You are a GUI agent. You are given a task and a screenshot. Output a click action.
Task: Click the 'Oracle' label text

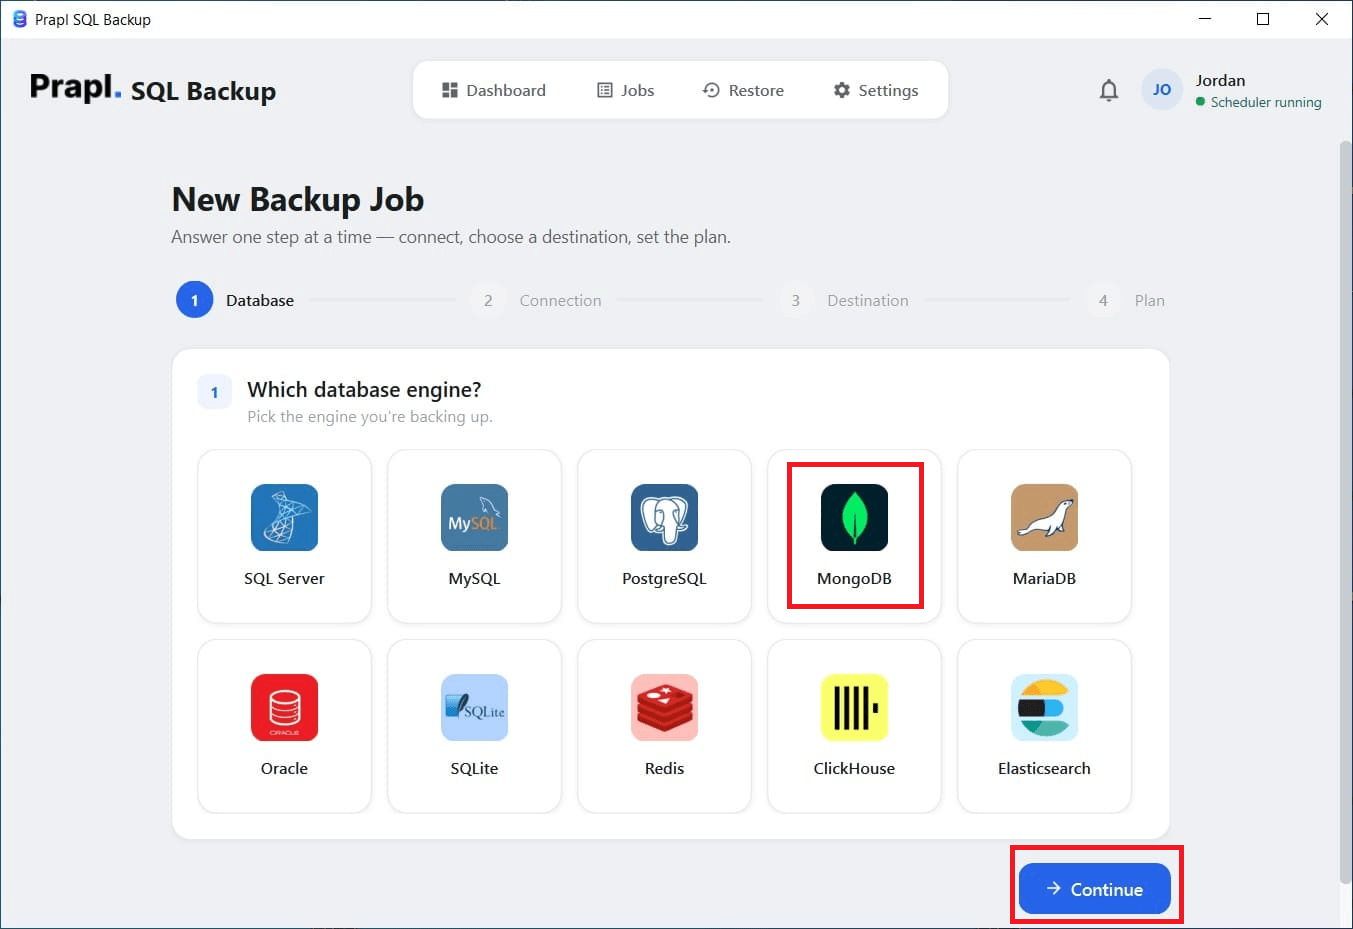coord(284,768)
